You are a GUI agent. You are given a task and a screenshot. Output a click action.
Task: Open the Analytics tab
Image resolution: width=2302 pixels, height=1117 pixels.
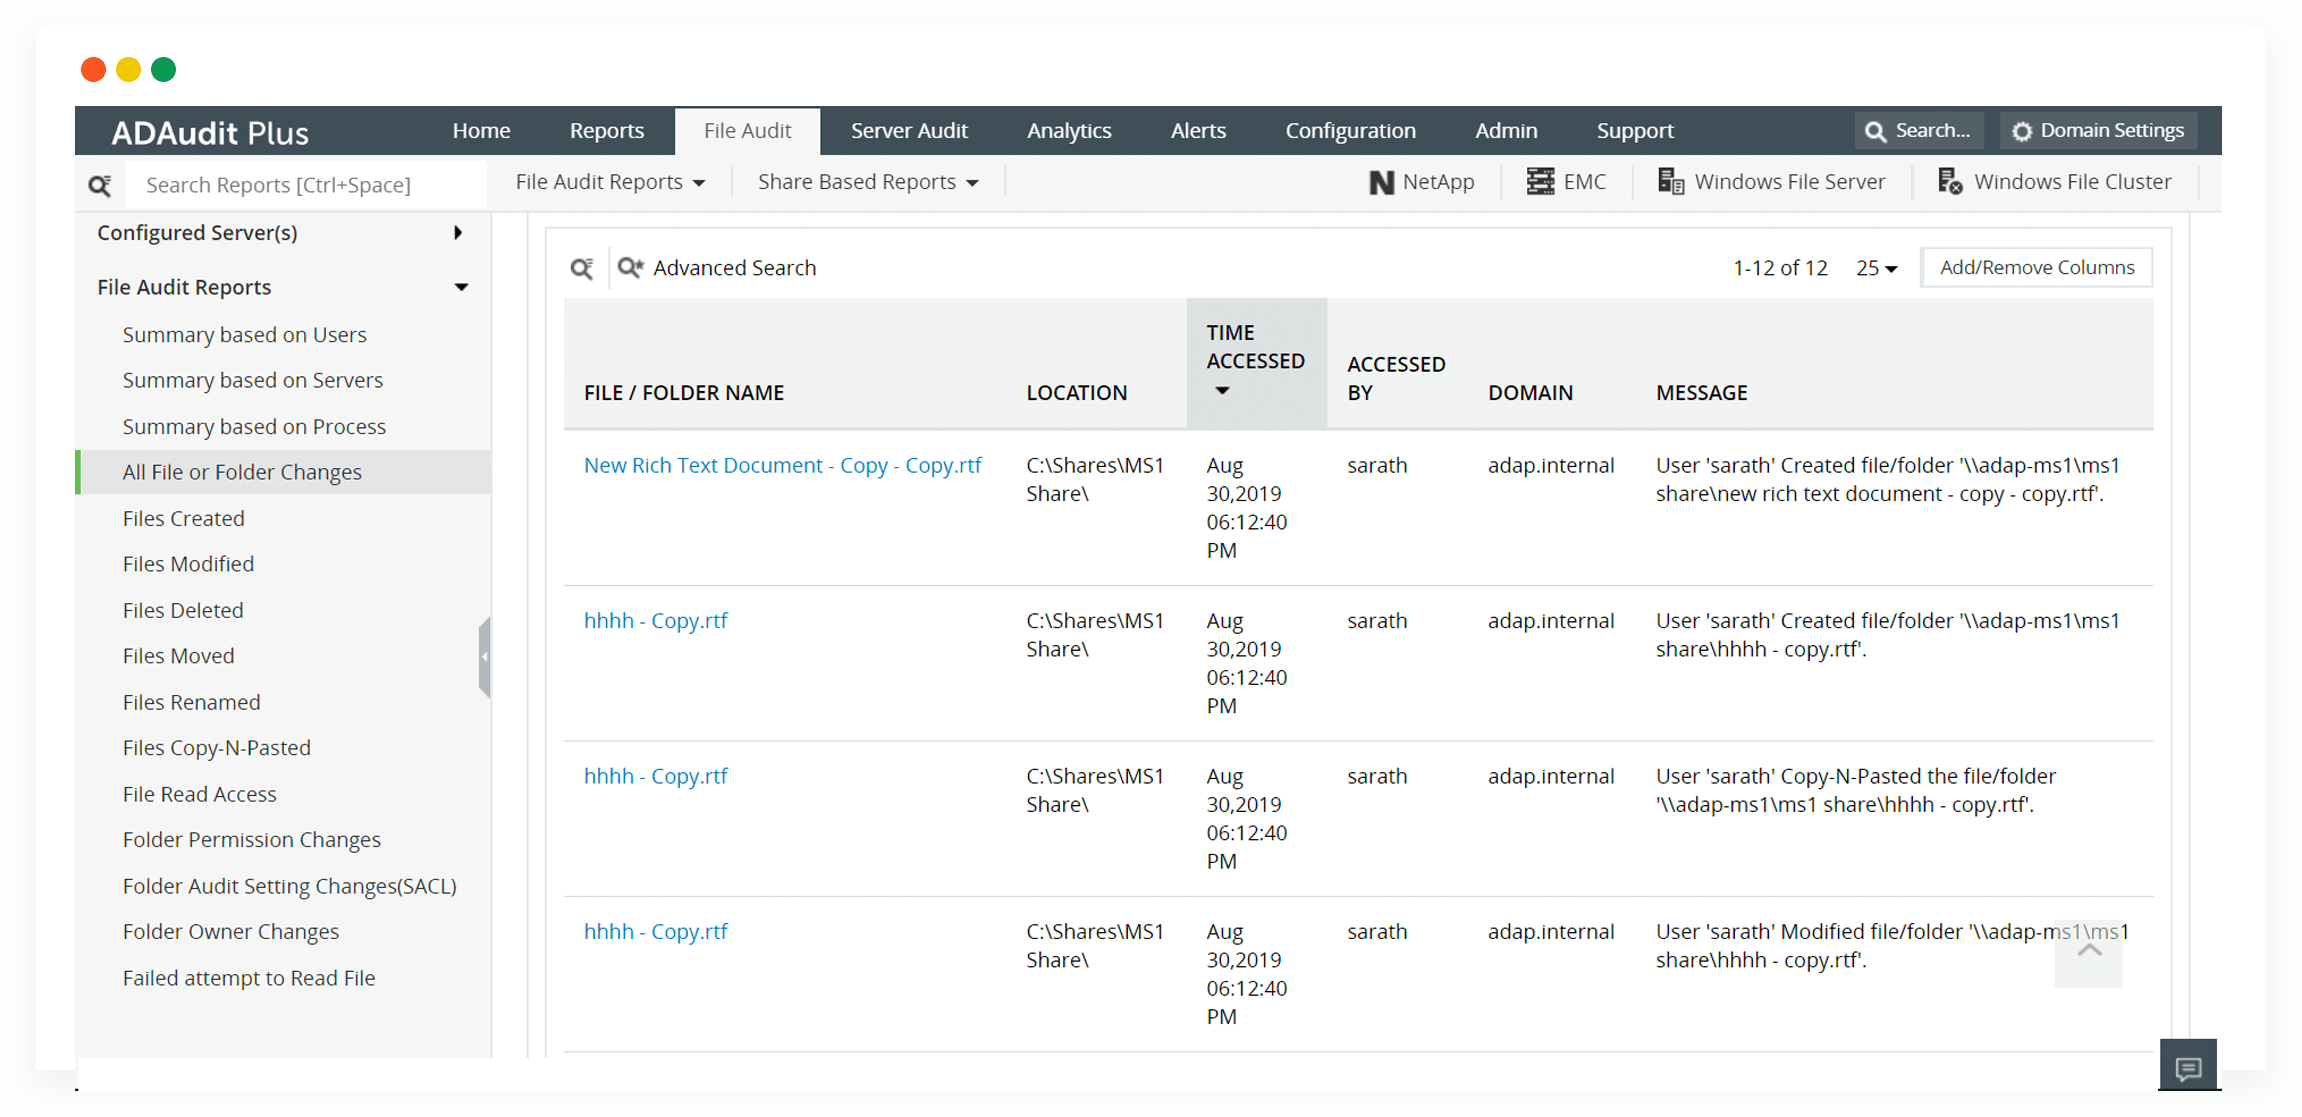(1069, 131)
